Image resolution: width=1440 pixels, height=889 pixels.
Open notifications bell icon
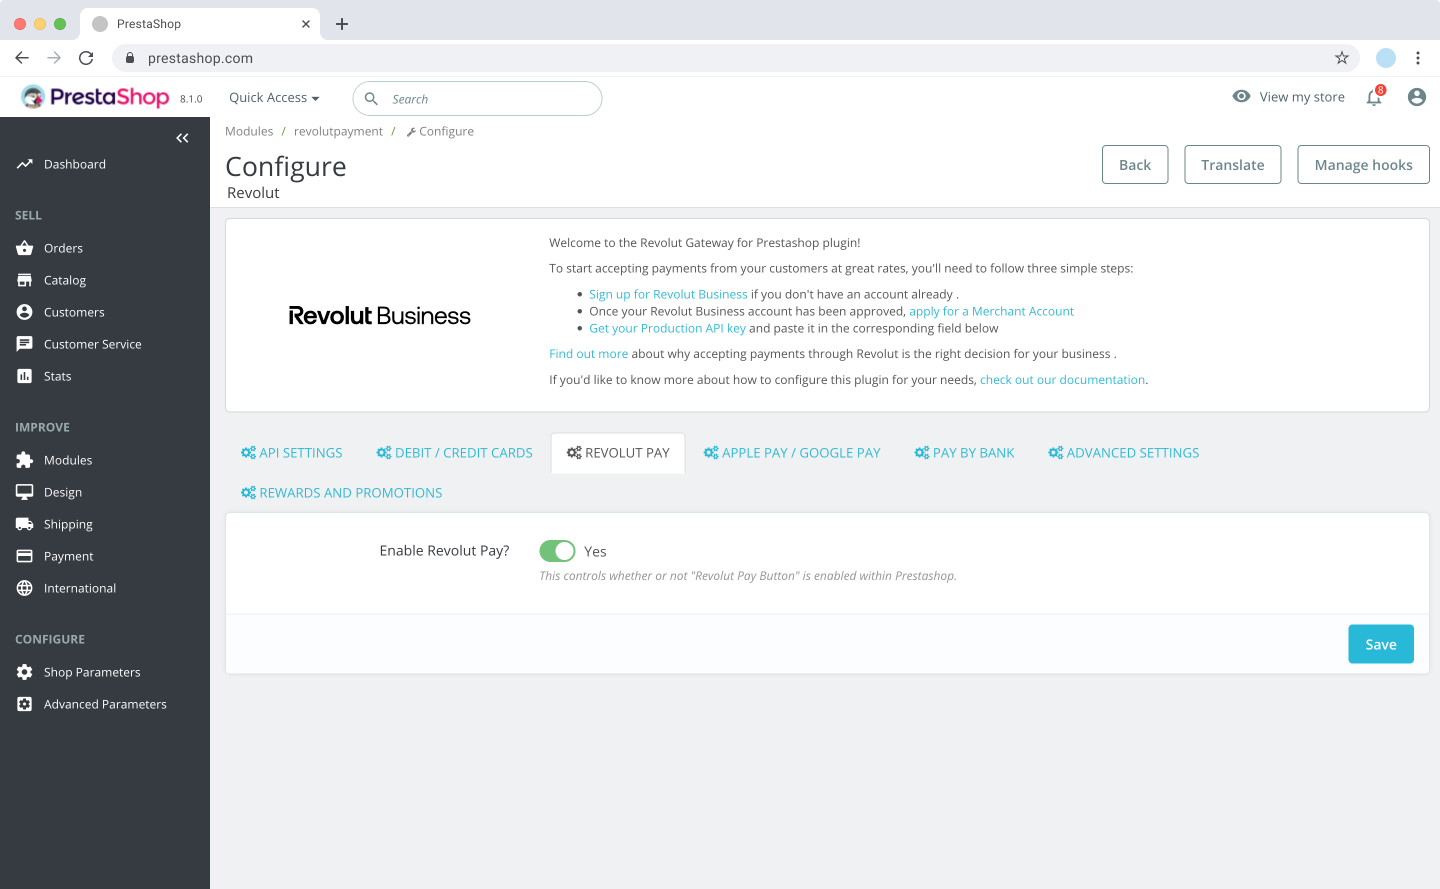(1374, 97)
